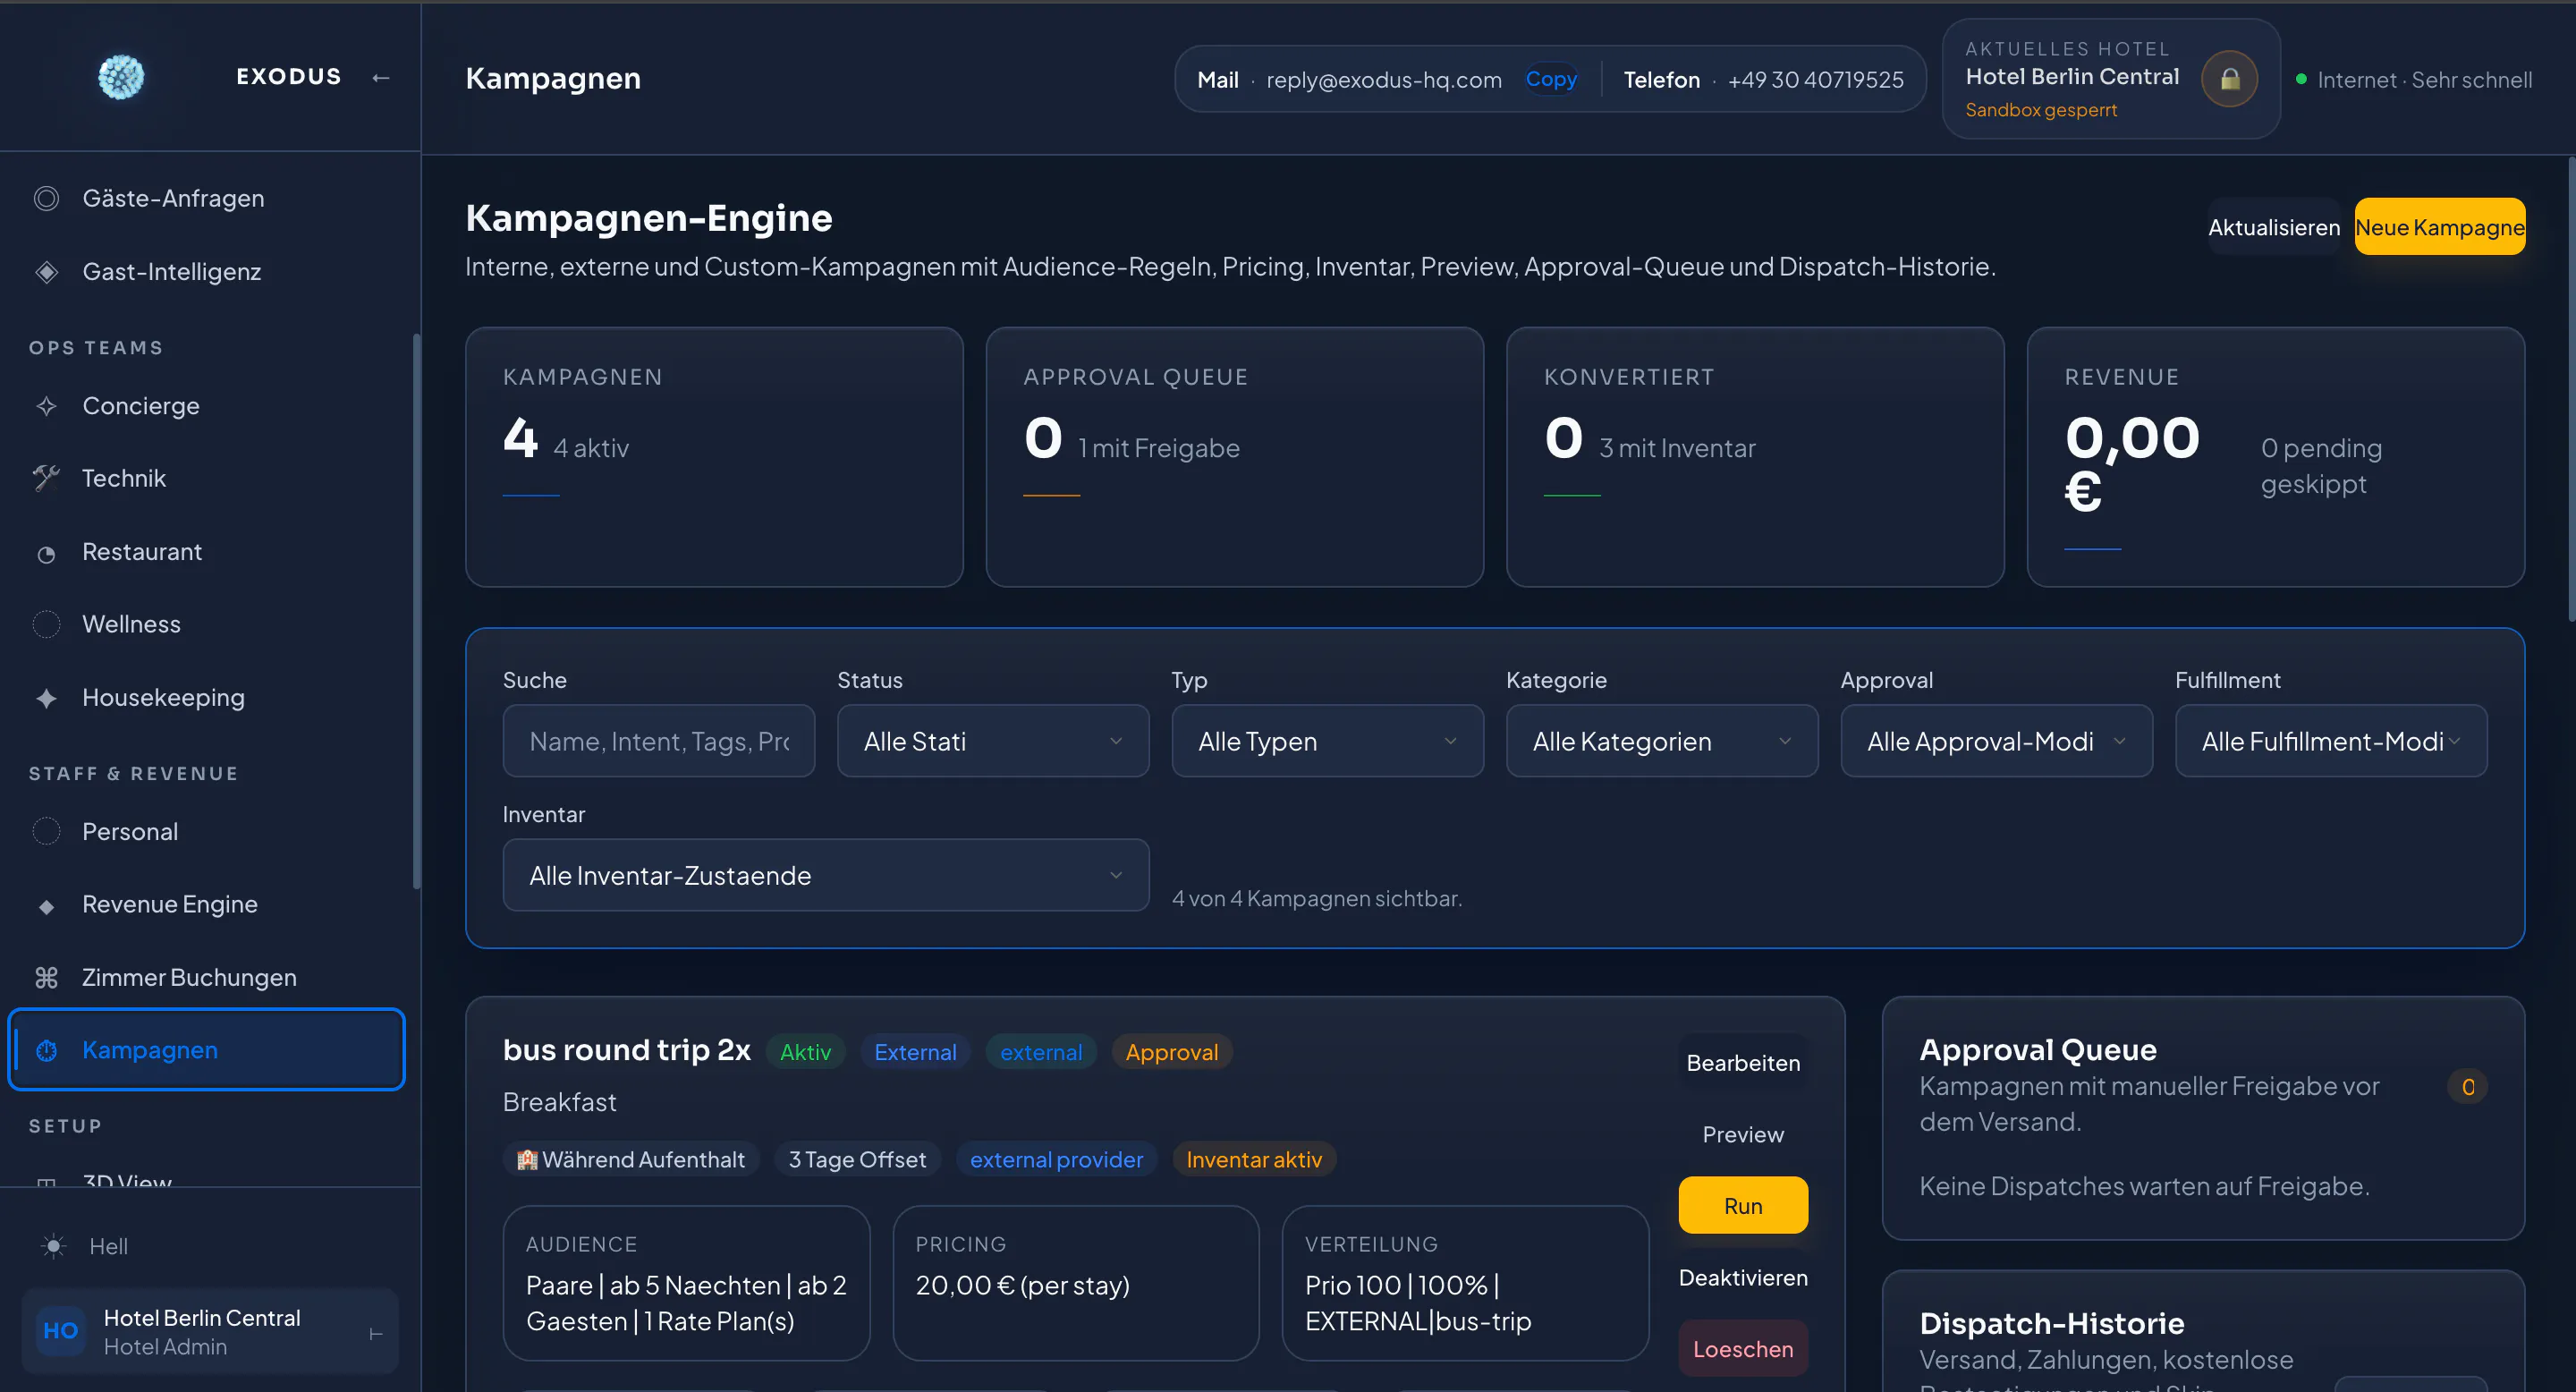Open Revenue Engine page
Image resolution: width=2576 pixels, height=1392 pixels.
(x=206, y=904)
